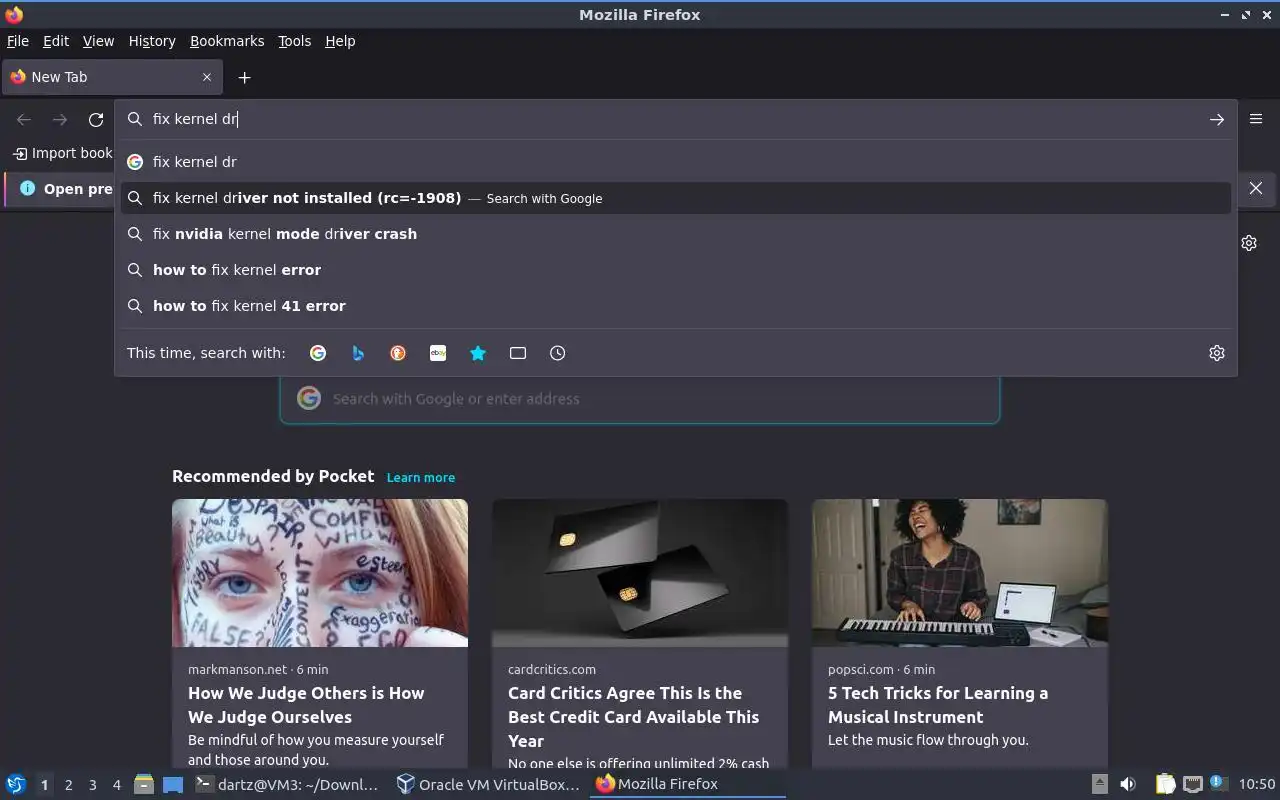Switch to workspace 4 in the taskbar
This screenshot has height=800, width=1280.
tap(116, 785)
